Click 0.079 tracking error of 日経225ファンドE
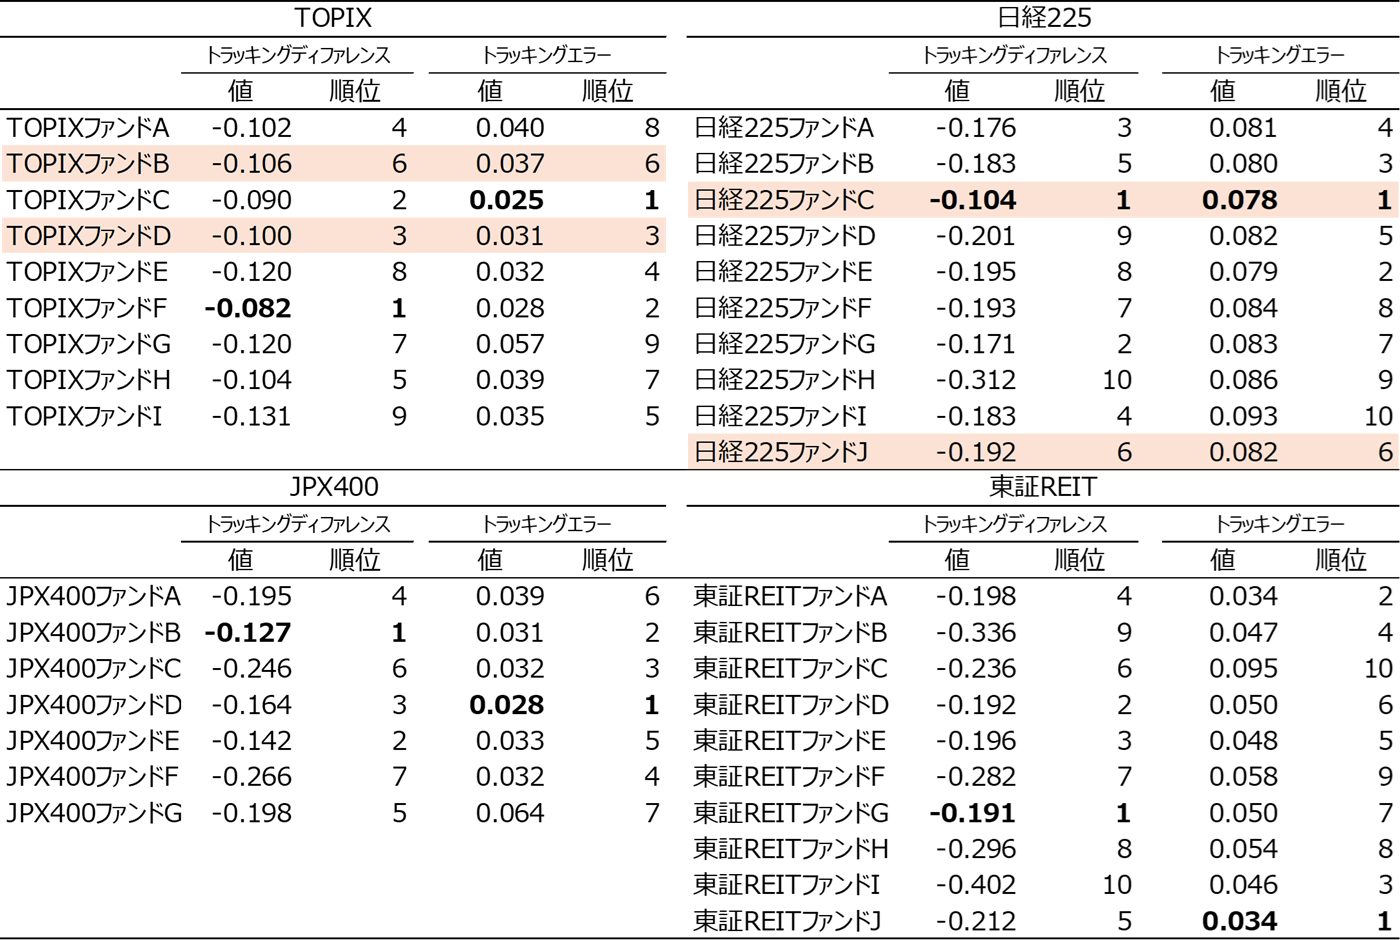The image size is (1400, 940). (x=1243, y=272)
